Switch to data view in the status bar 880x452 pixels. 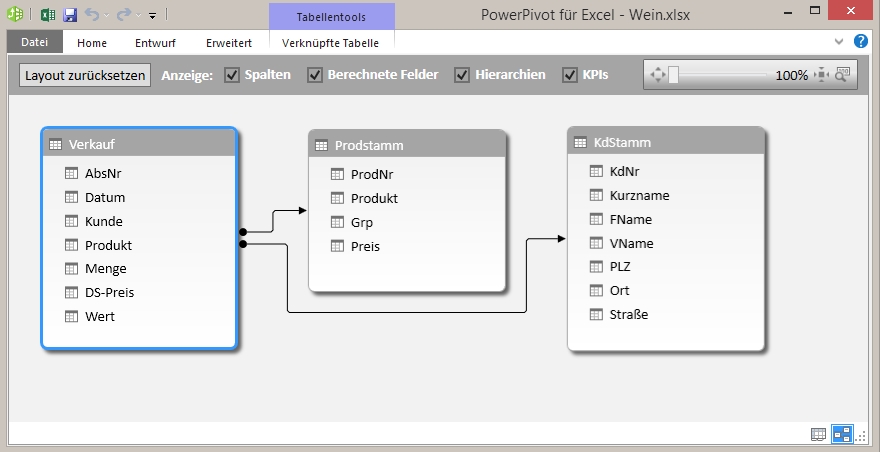[819, 434]
